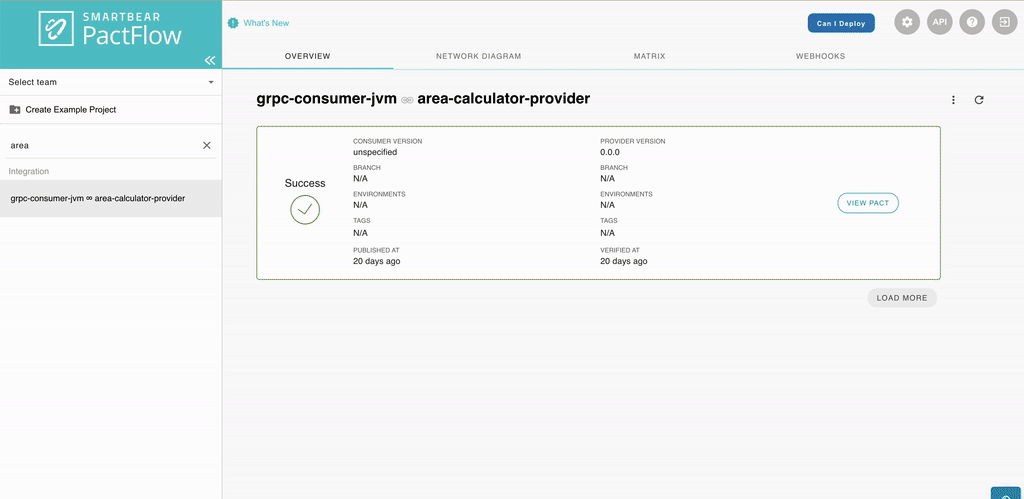Screen dimensions: 1024x499
Task: Click the area-calculator-provider heading text
Action: (504, 99)
